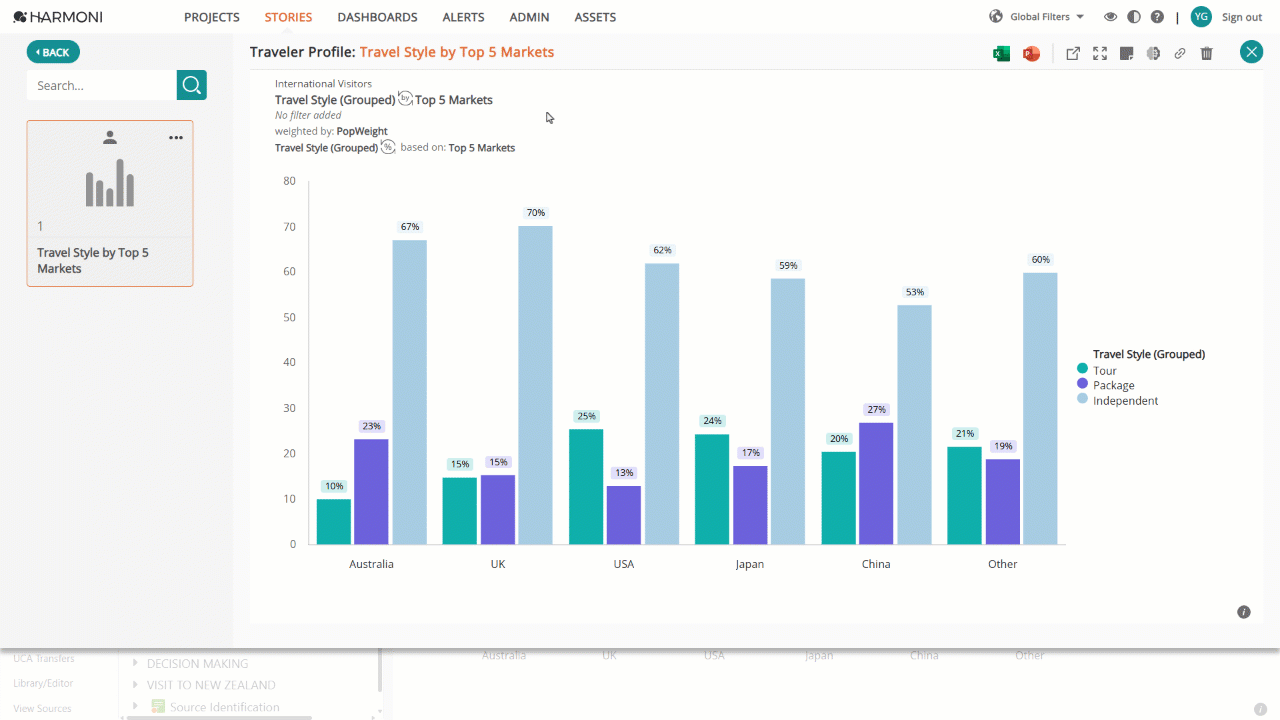
Task: Expand the chart to fullscreen
Action: tap(1100, 54)
